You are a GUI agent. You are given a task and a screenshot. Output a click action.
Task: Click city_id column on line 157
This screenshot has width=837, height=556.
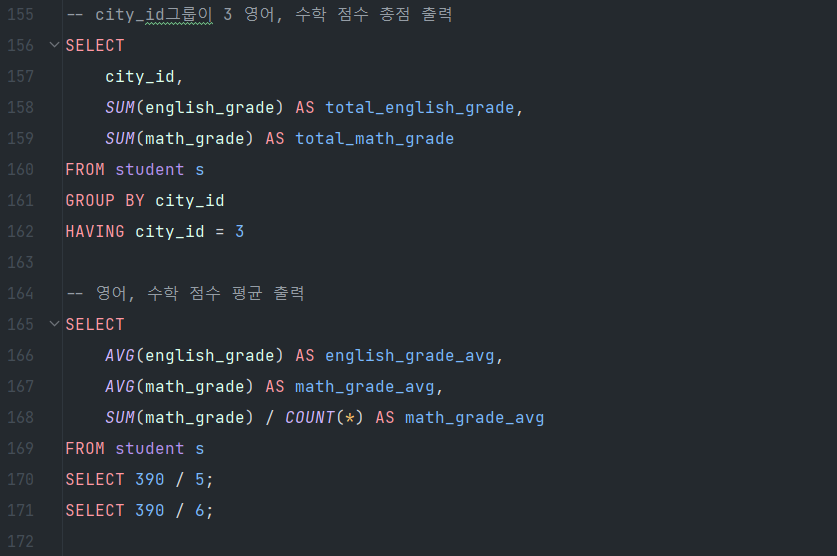coord(140,77)
